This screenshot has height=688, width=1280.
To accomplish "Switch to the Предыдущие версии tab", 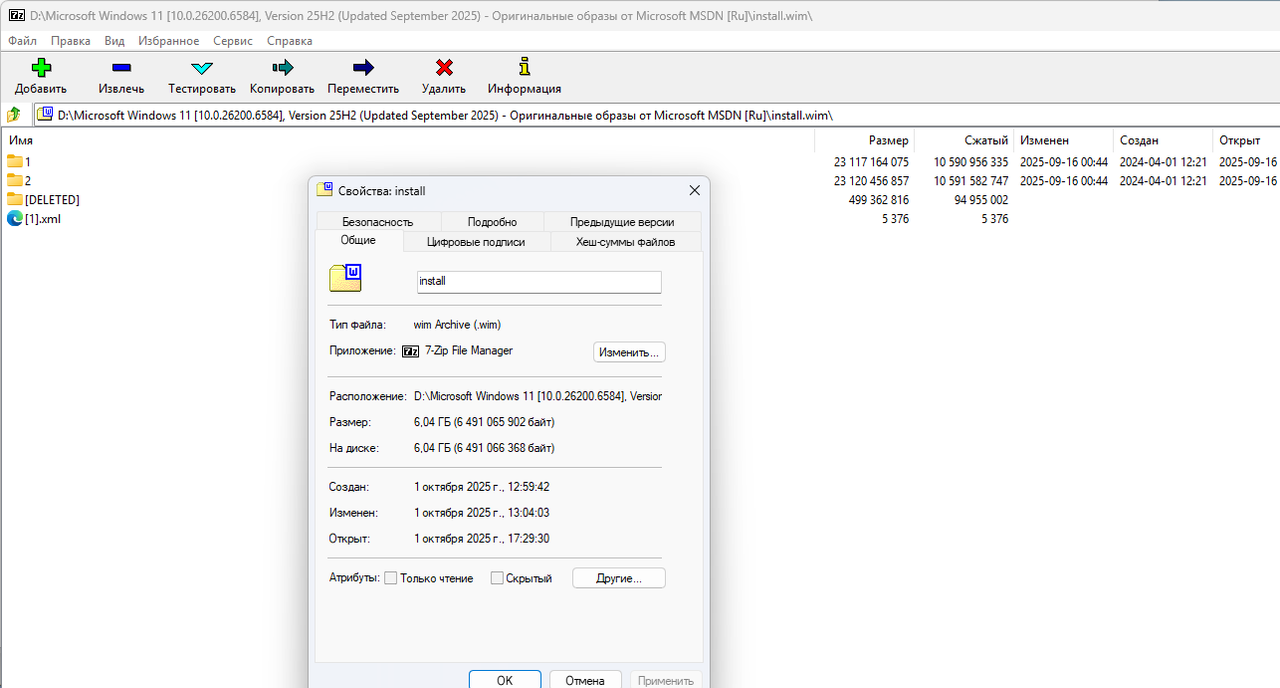I will coord(622,222).
